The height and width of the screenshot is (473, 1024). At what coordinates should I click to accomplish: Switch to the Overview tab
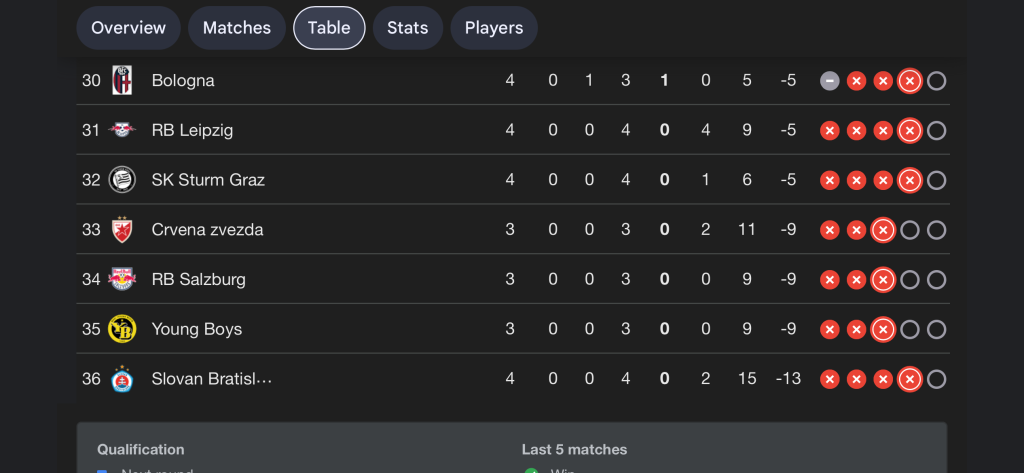coord(128,28)
